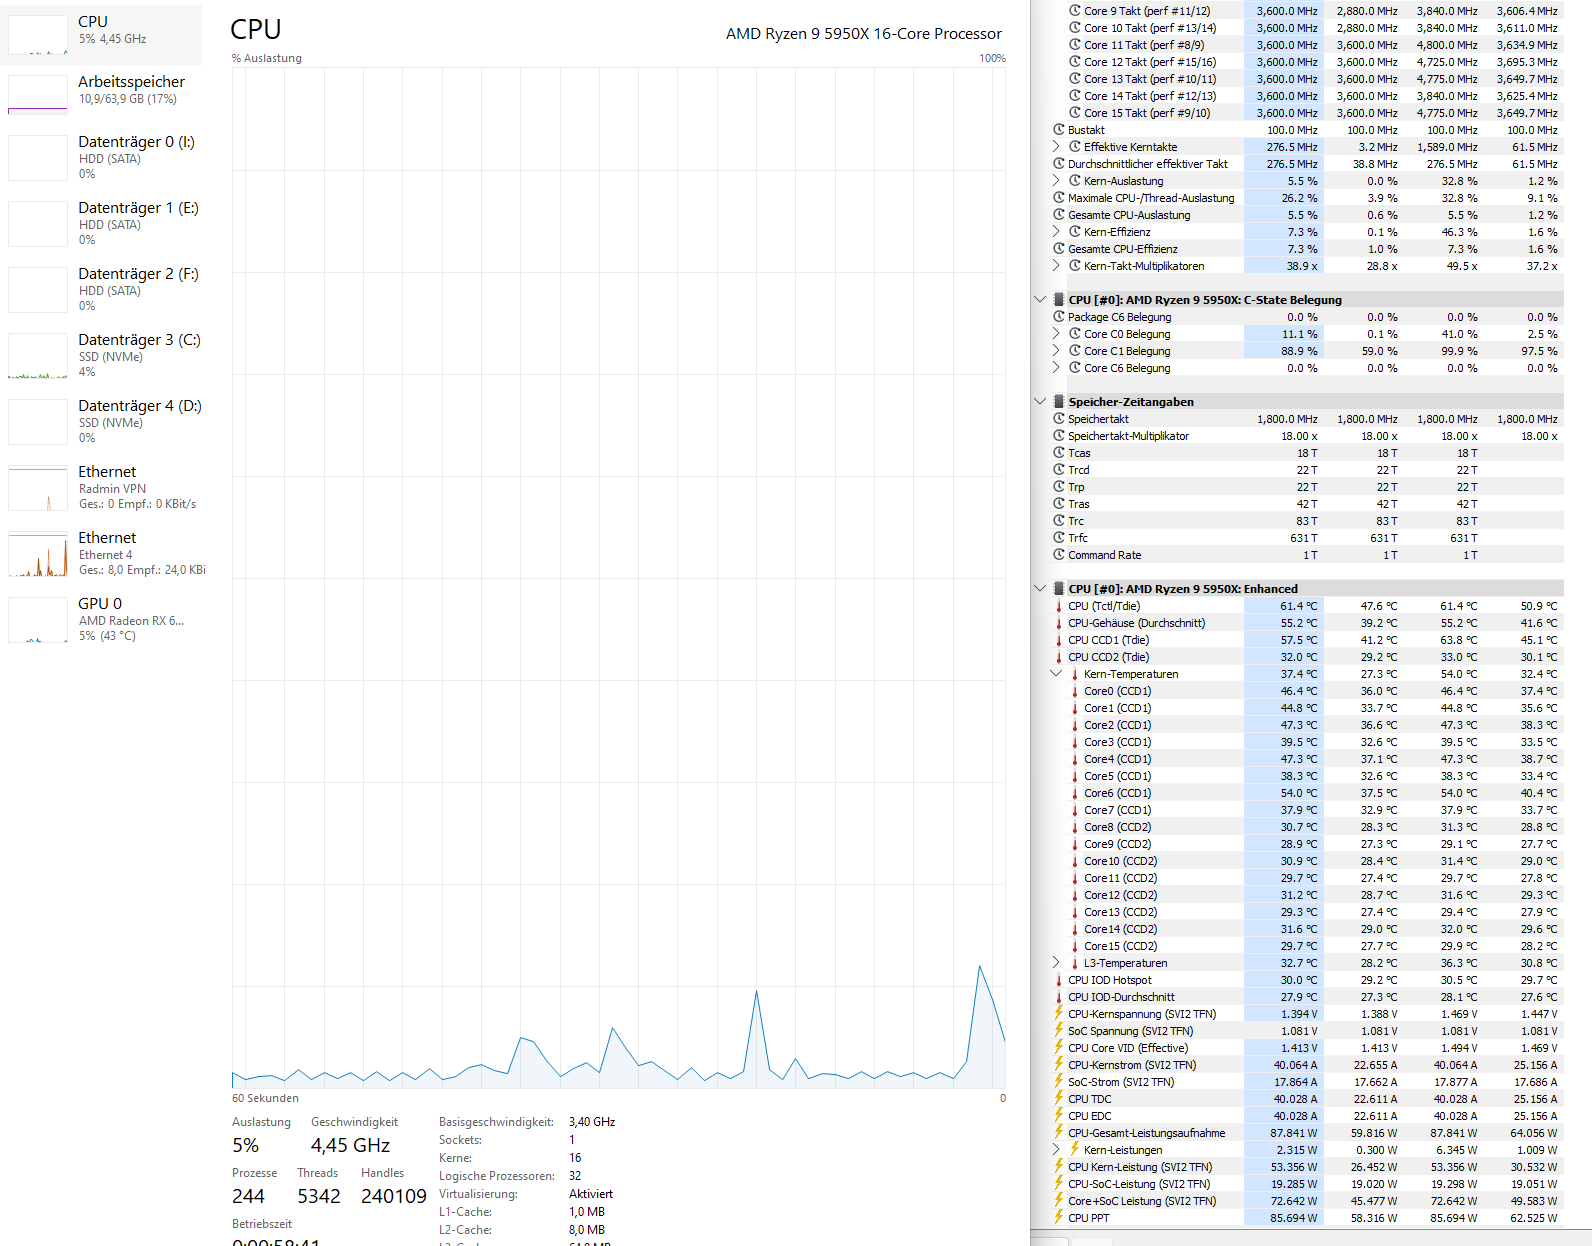Click the Basisgeschwindigkeit value 3,40 GHz
1592x1246 pixels.
pos(592,1122)
